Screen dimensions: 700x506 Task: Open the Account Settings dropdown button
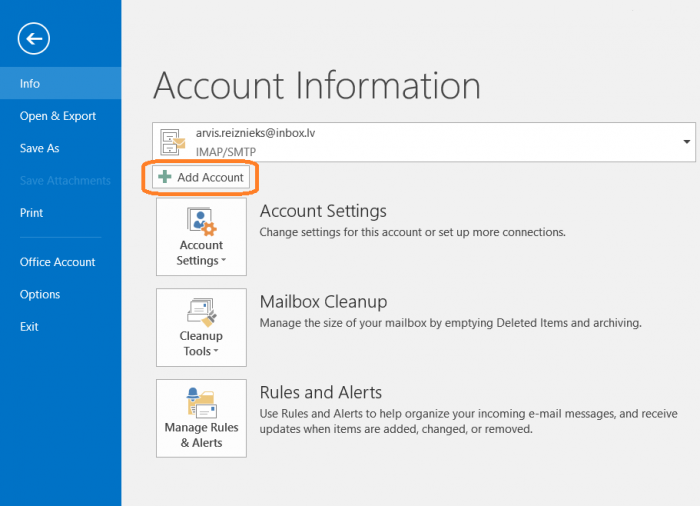point(201,237)
